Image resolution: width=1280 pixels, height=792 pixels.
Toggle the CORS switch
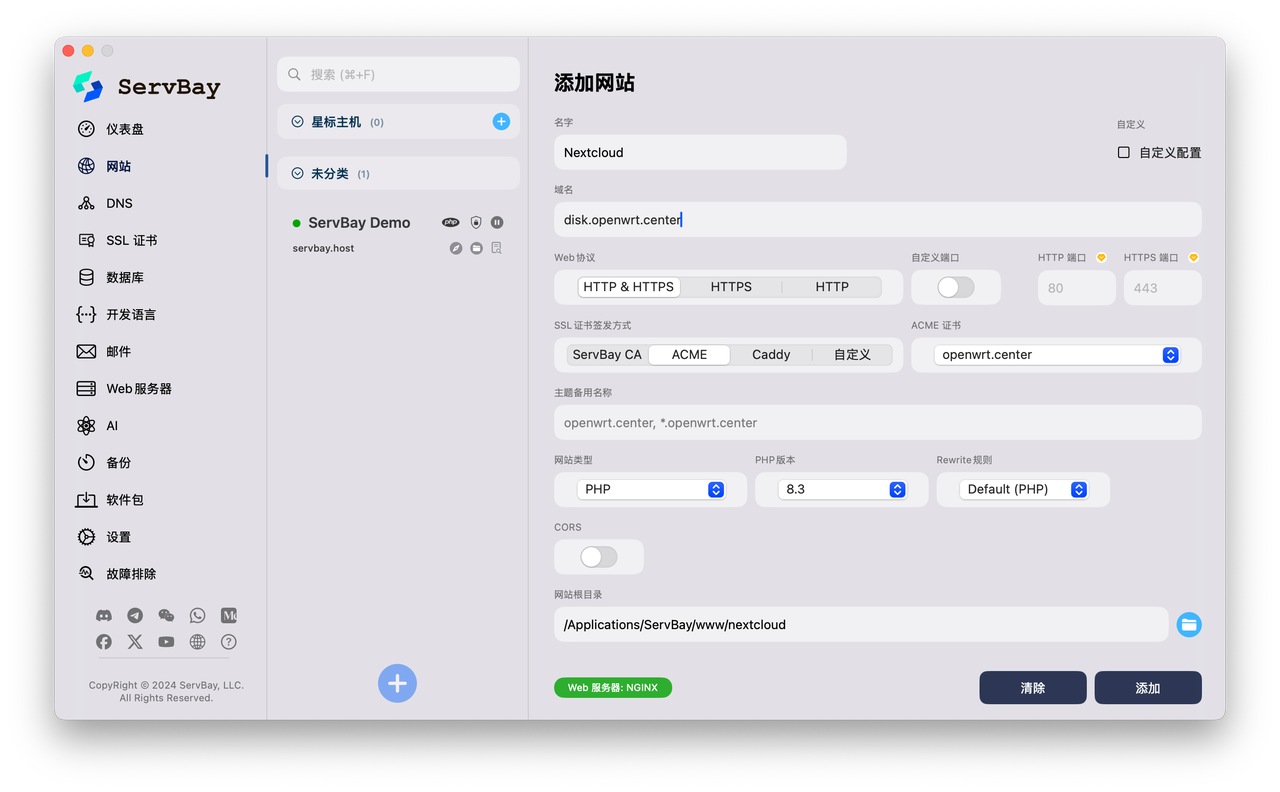point(599,557)
